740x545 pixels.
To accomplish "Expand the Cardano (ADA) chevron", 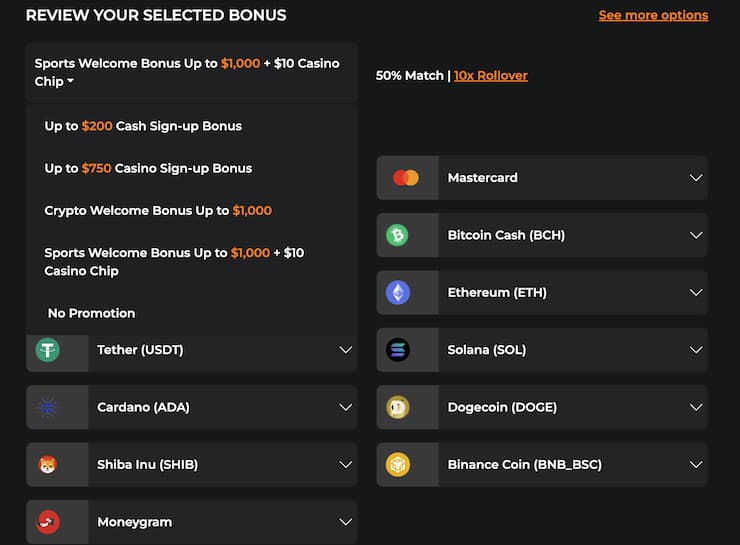I will pos(345,407).
